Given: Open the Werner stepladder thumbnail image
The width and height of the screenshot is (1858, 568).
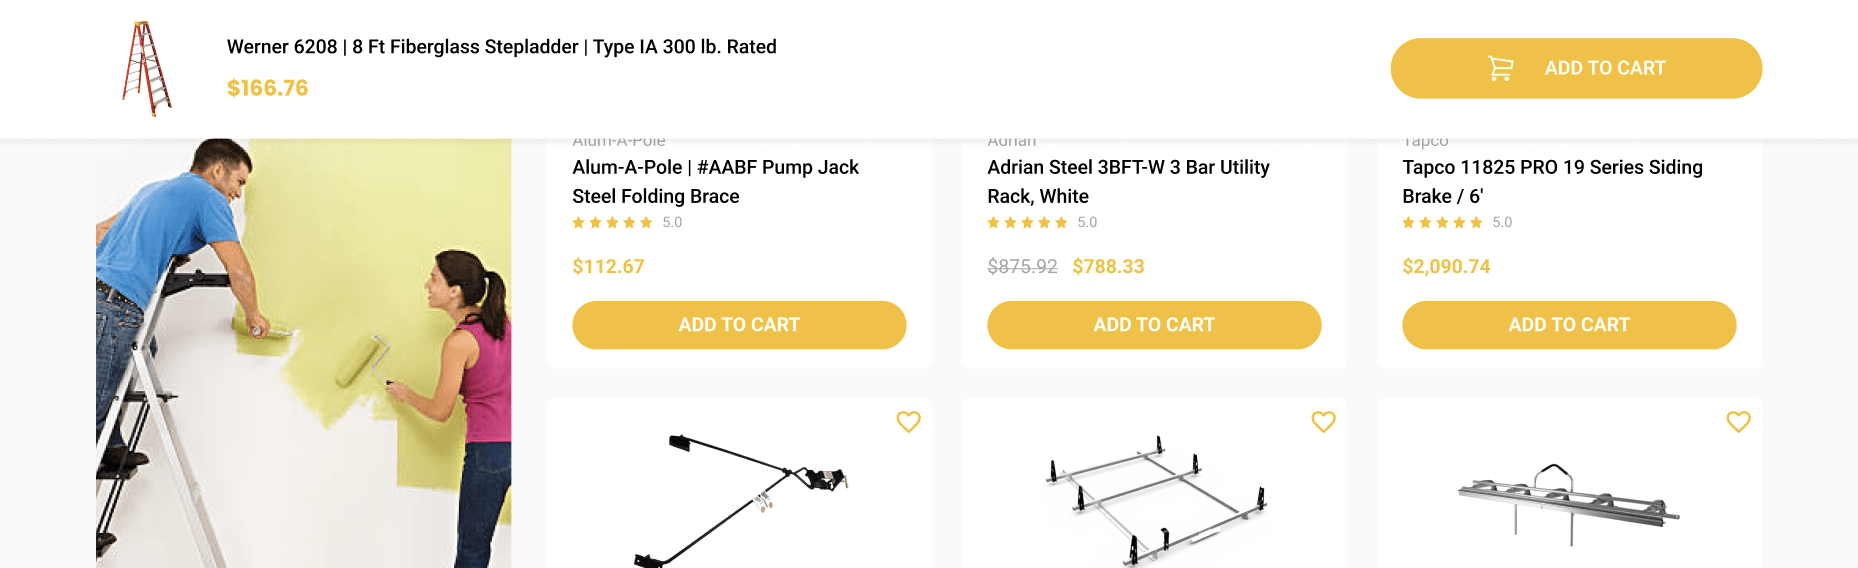Looking at the screenshot, I should click(147, 69).
